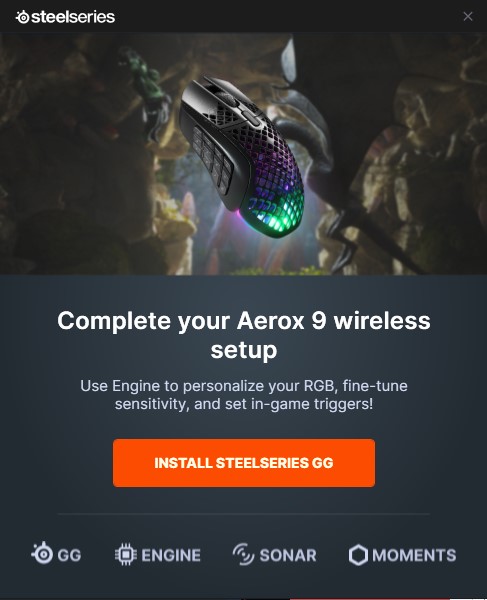Image resolution: width=487 pixels, height=600 pixels.
Task: Close the SteelSeries setup popup
Action: 467,16
